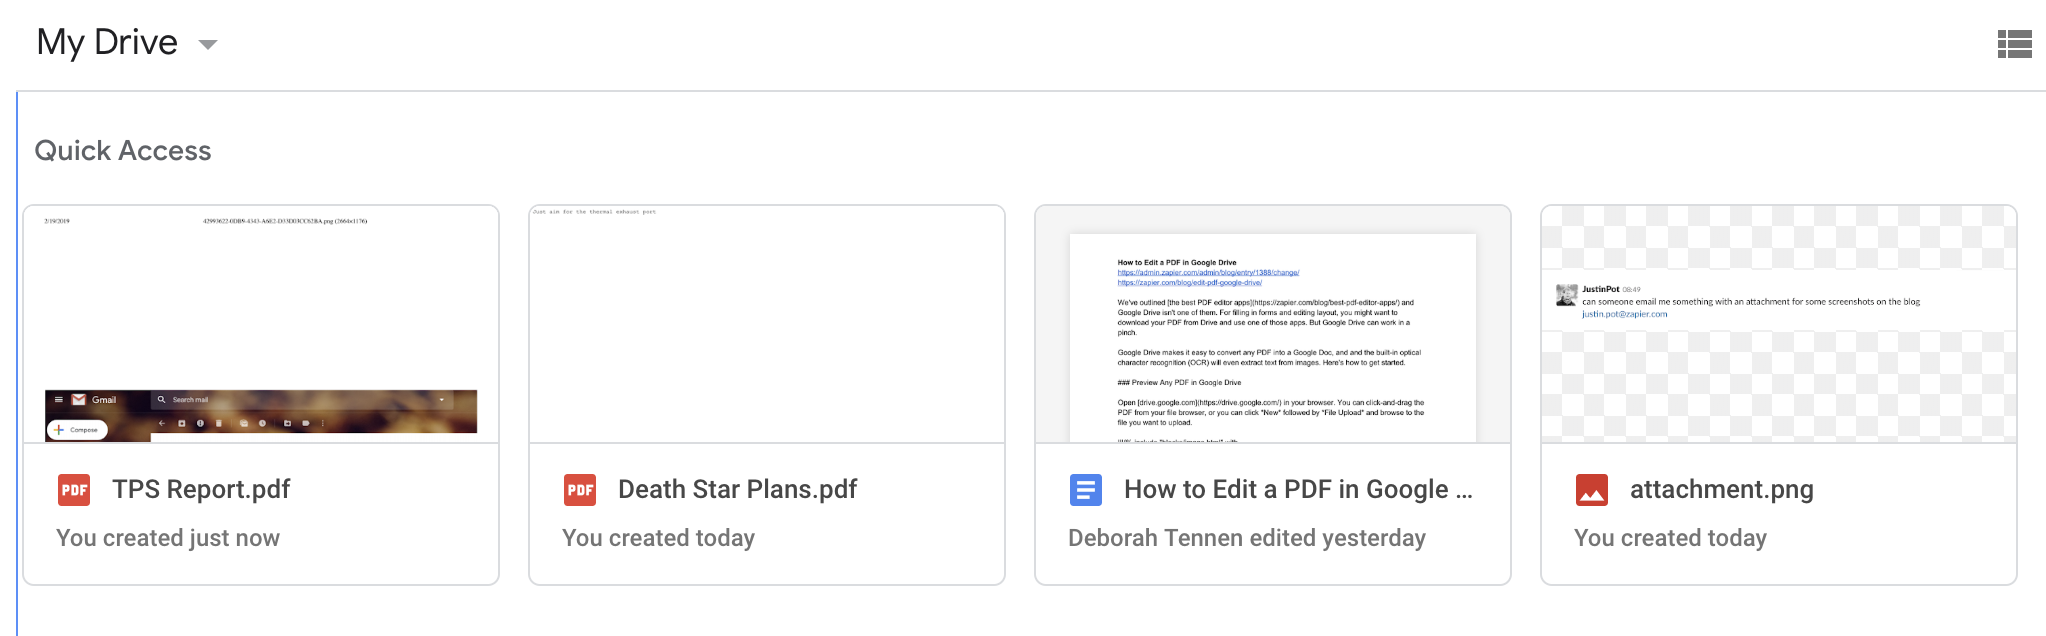This screenshot has height=636, width=2046.
Task: Click the 'You created just now' text
Action: 168,538
